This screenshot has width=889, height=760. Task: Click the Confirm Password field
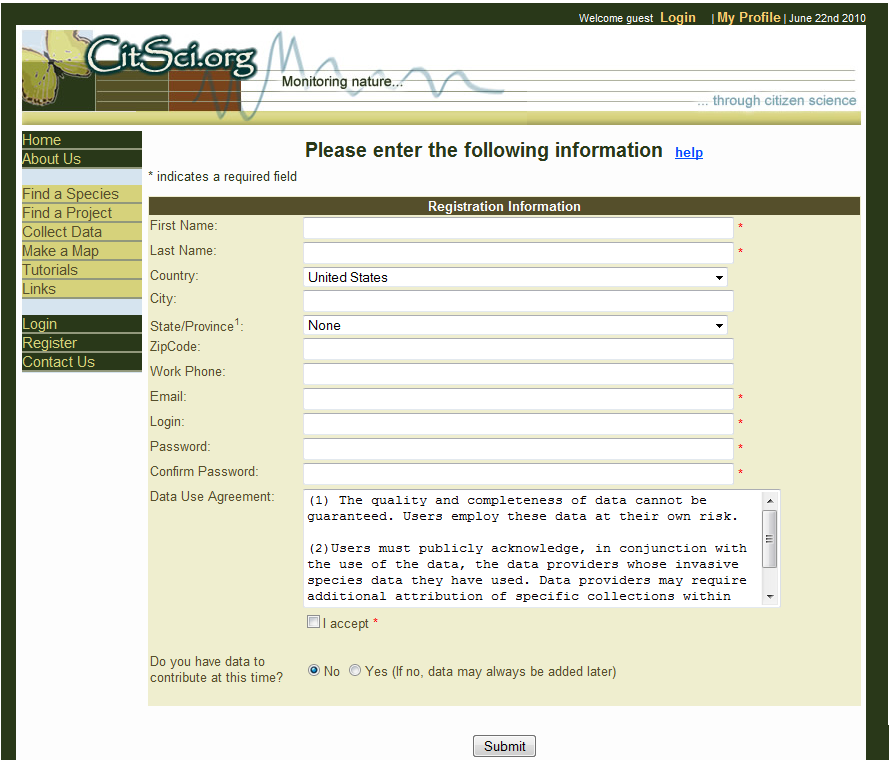(518, 473)
